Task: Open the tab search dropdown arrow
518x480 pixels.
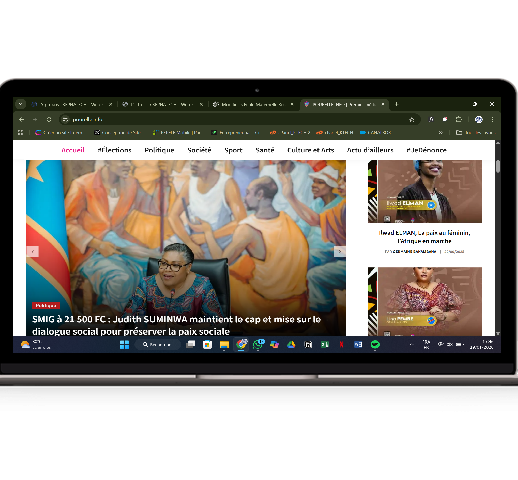Action: 20,104
